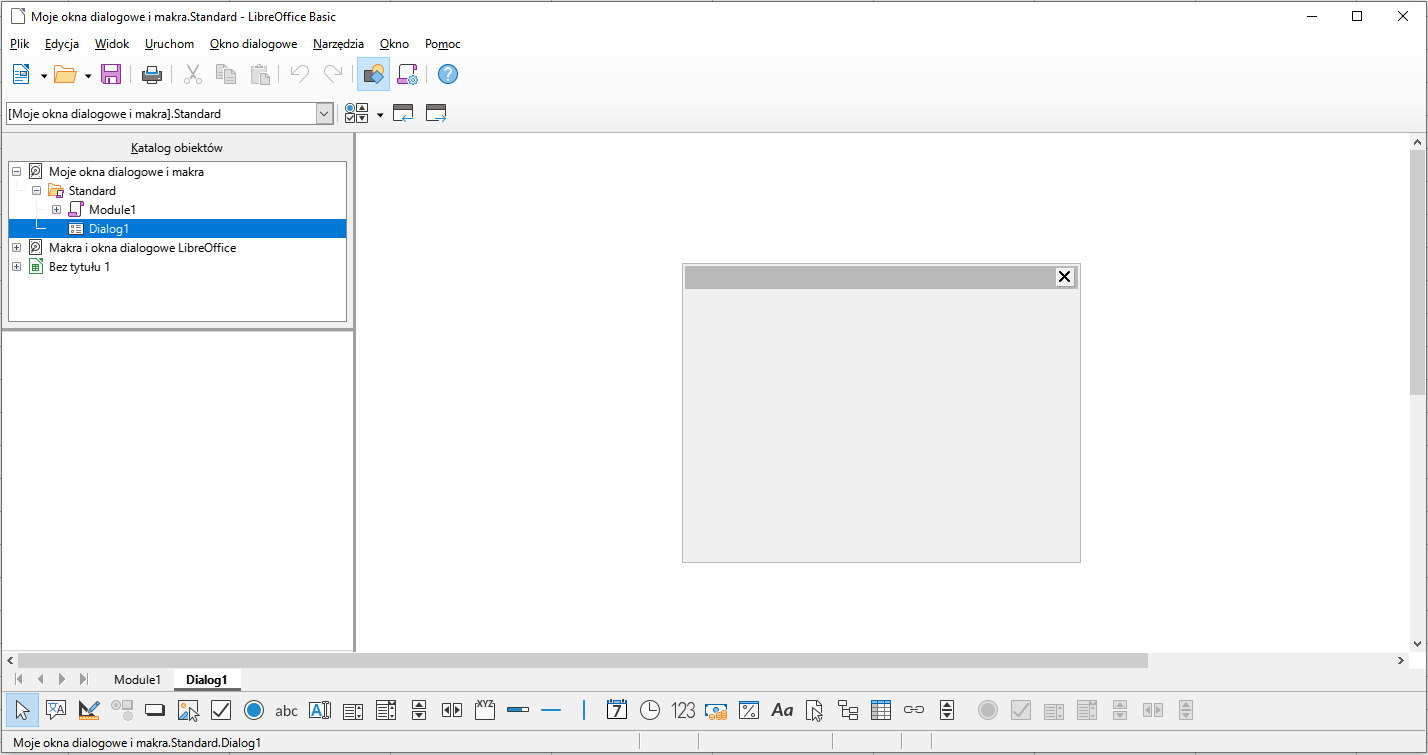Switch to the Module1 tab
Viewport: 1428px width, 755px height.
137,680
